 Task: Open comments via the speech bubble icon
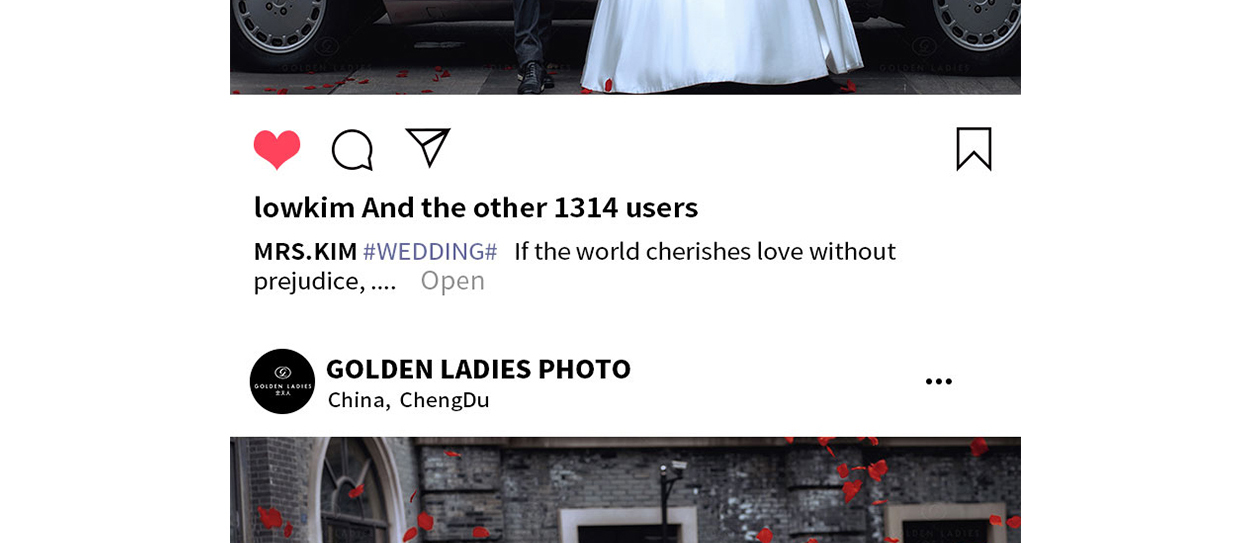[x=352, y=150]
